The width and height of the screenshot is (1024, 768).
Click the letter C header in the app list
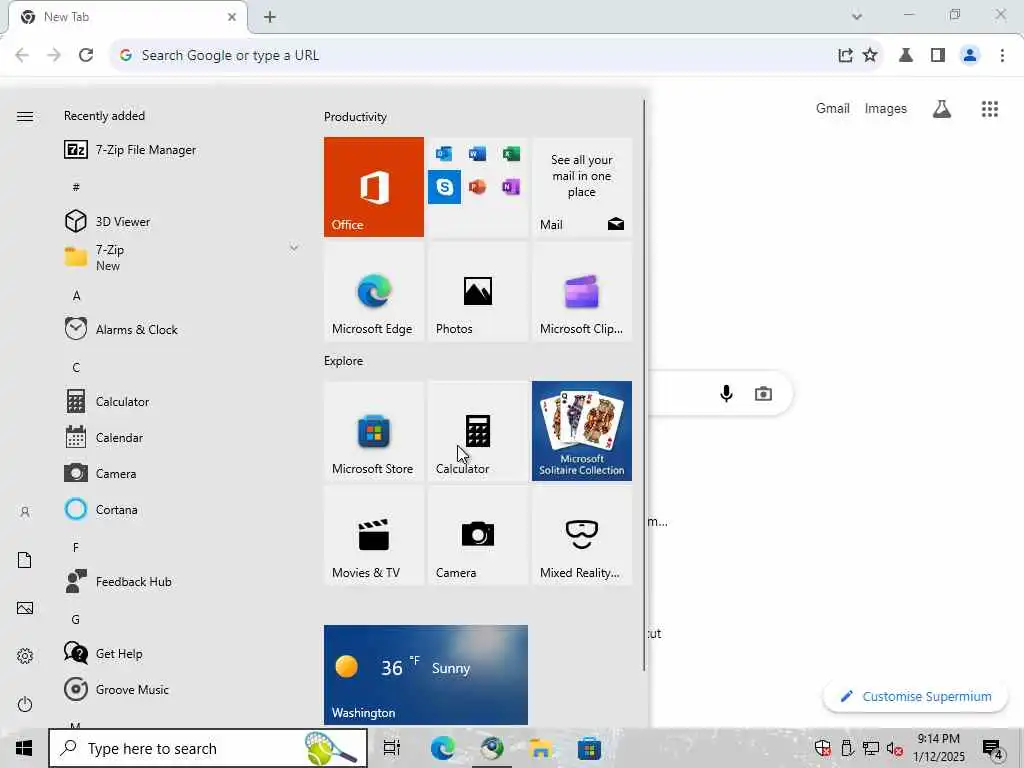click(76, 368)
